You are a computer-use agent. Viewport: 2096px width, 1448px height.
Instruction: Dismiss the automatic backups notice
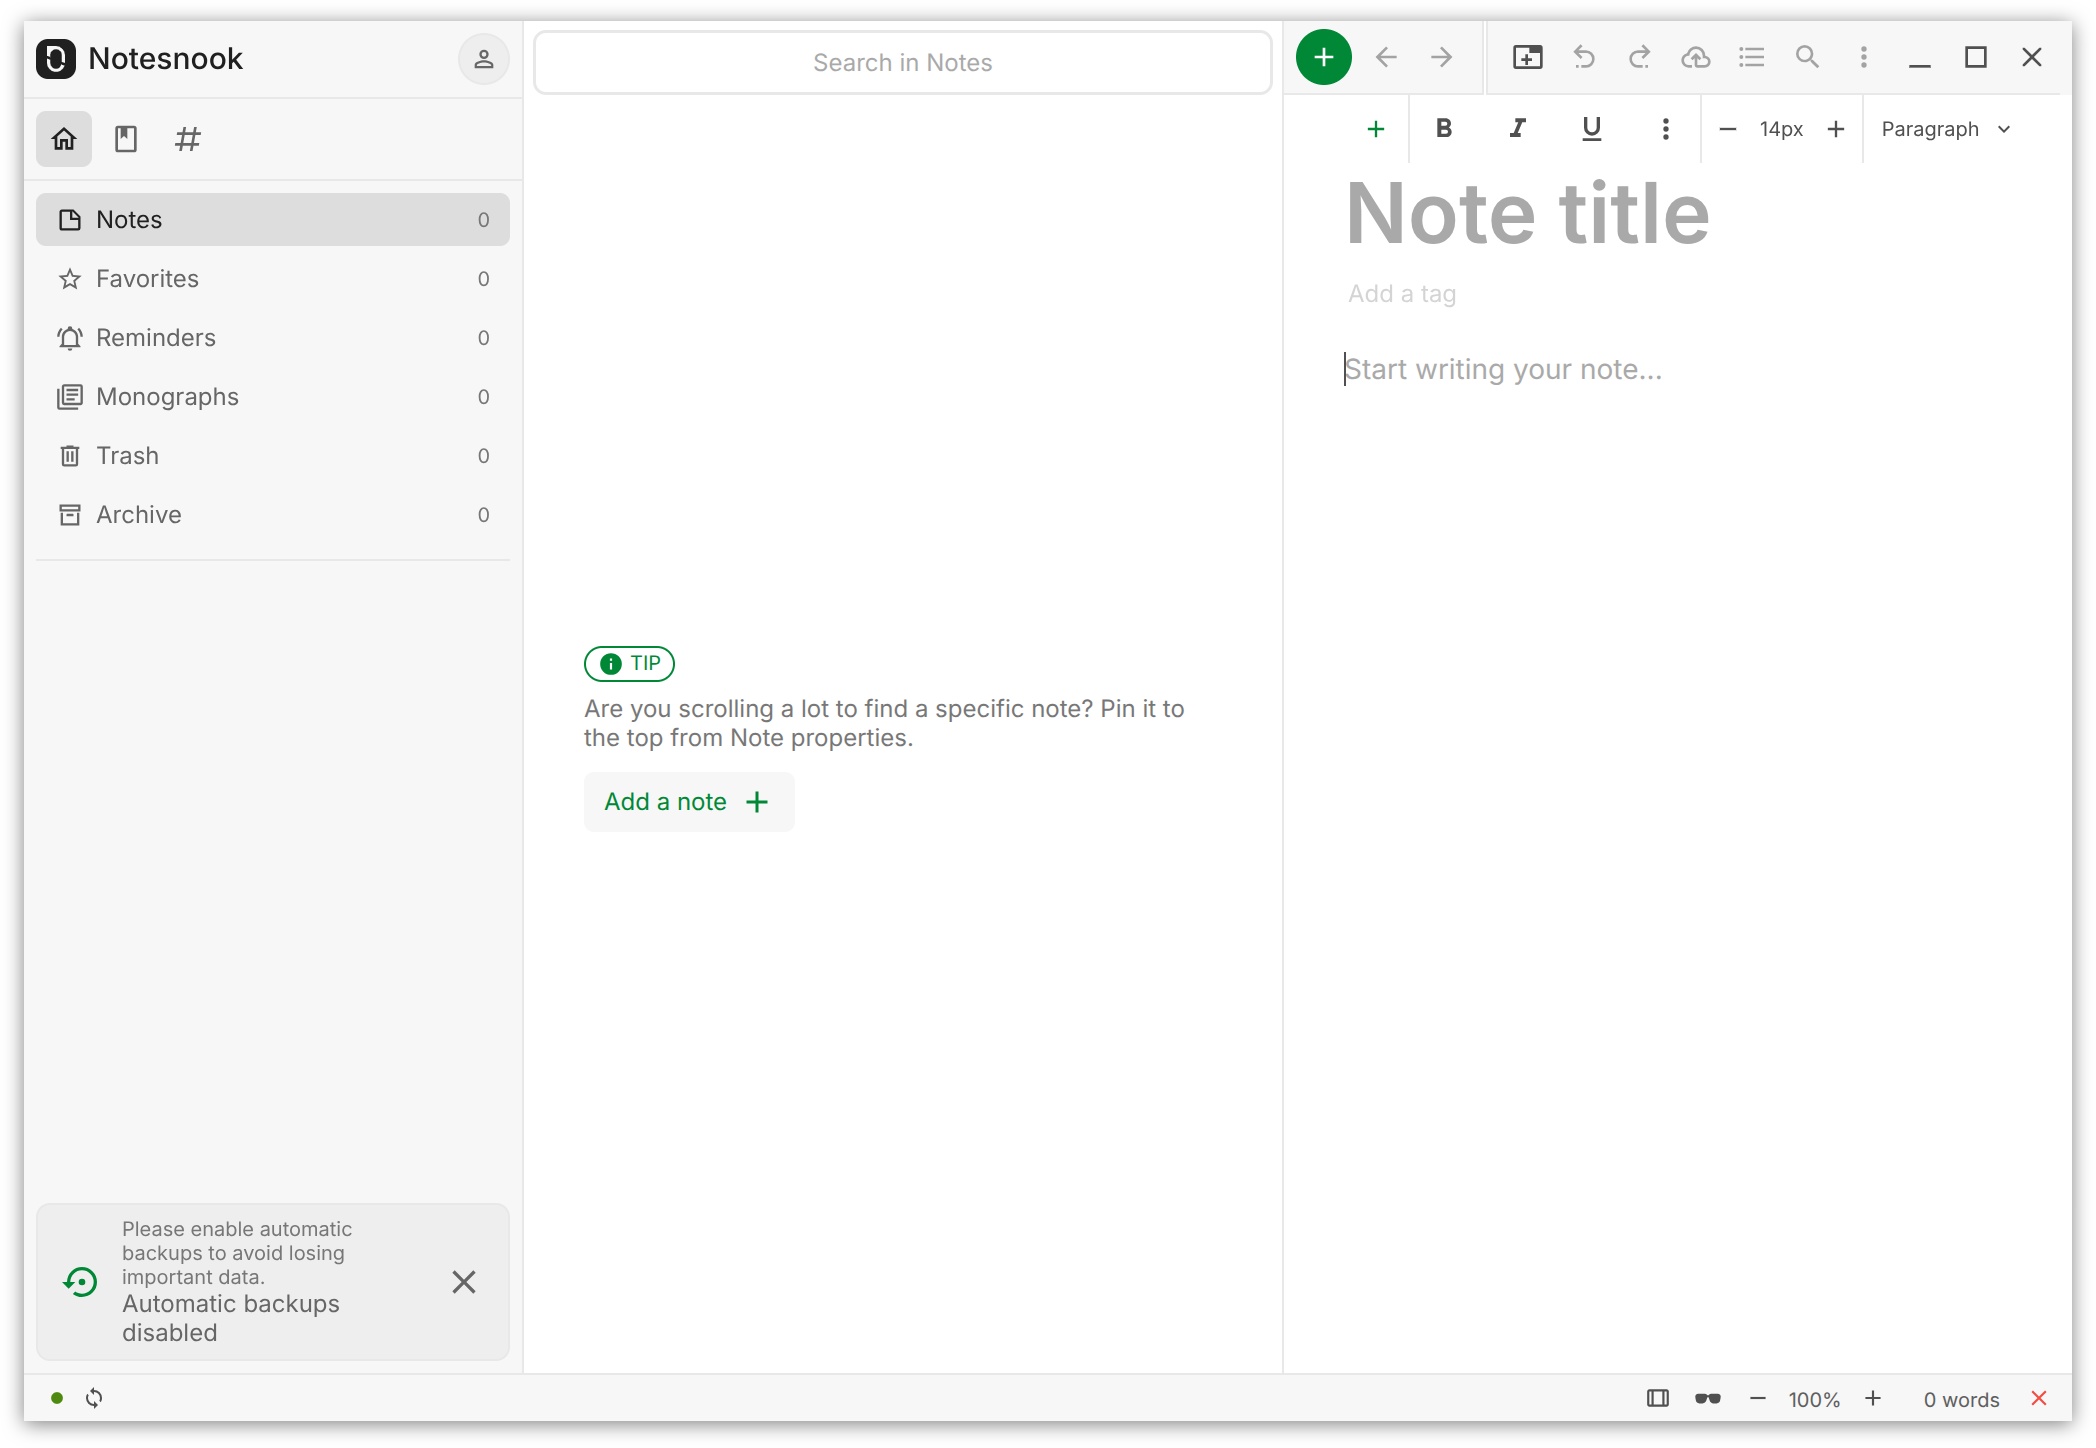(x=463, y=1282)
